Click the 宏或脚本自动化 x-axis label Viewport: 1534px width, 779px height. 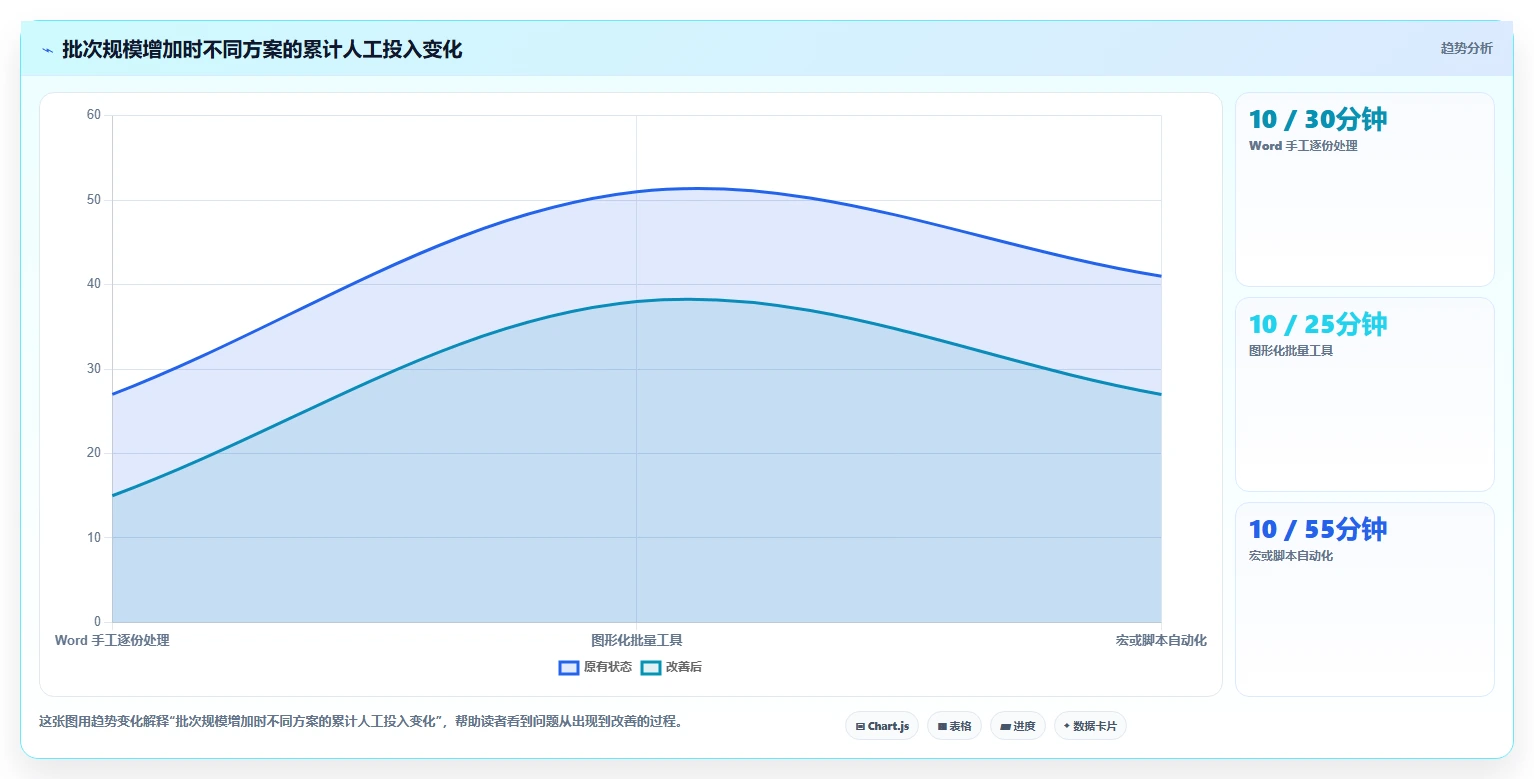tap(1161, 640)
